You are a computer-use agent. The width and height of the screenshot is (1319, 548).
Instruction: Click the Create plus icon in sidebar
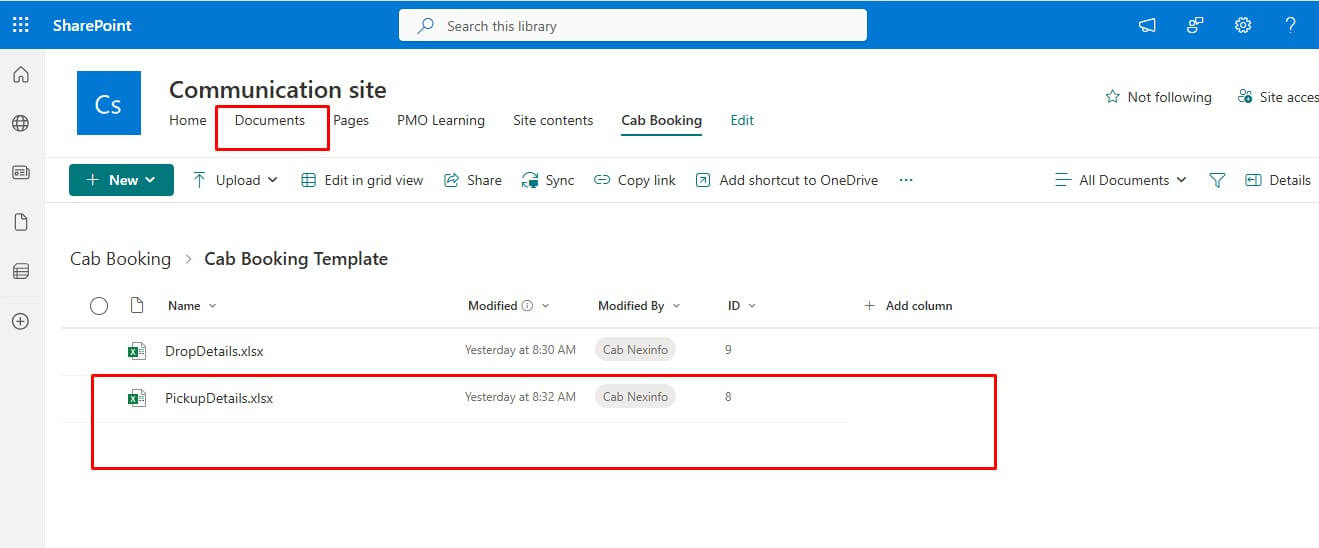point(21,321)
